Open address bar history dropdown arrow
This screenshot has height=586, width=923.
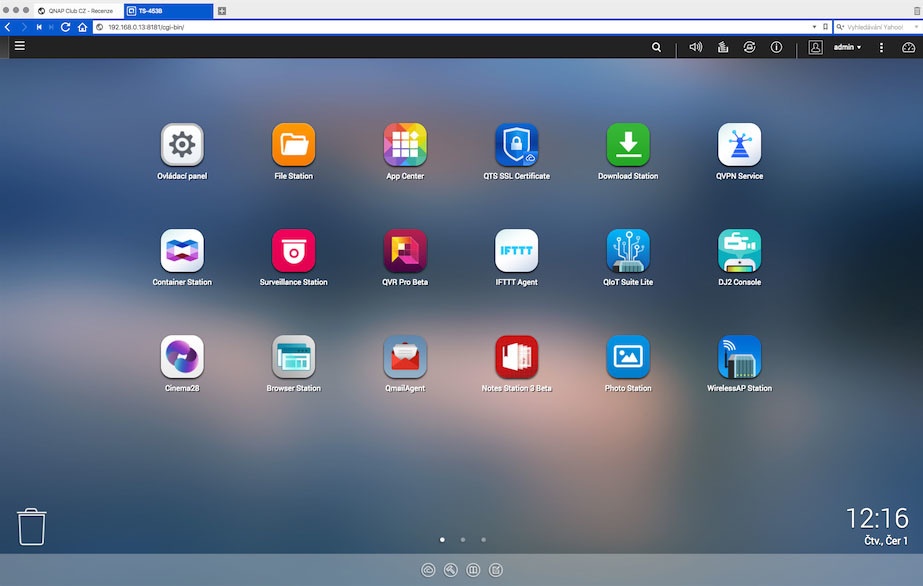click(x=814, y=27)
